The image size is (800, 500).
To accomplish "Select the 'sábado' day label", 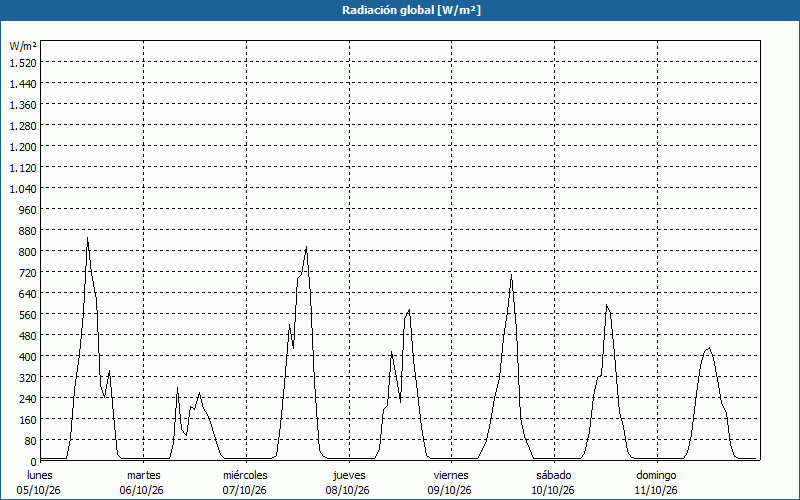I will coord(554,476).
